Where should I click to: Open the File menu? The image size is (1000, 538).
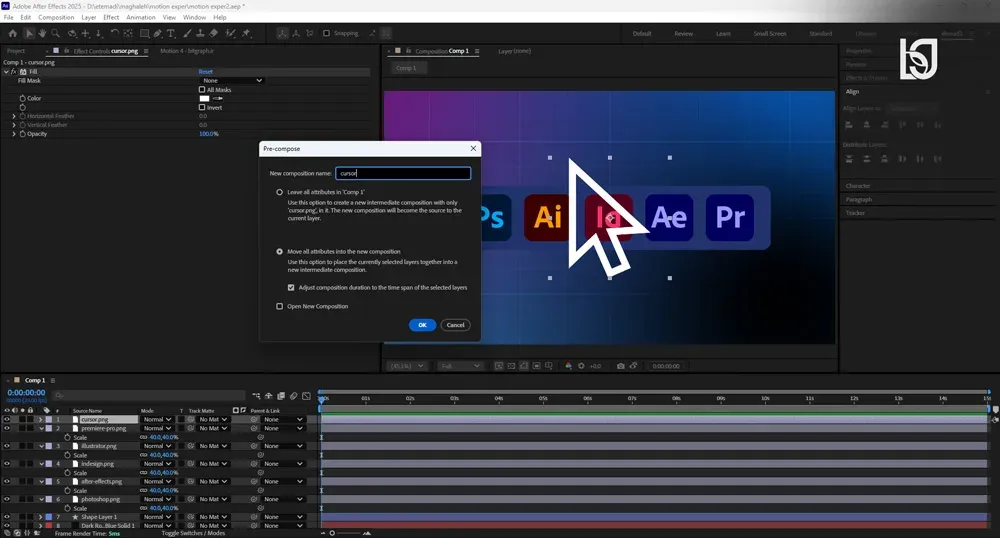8,17
